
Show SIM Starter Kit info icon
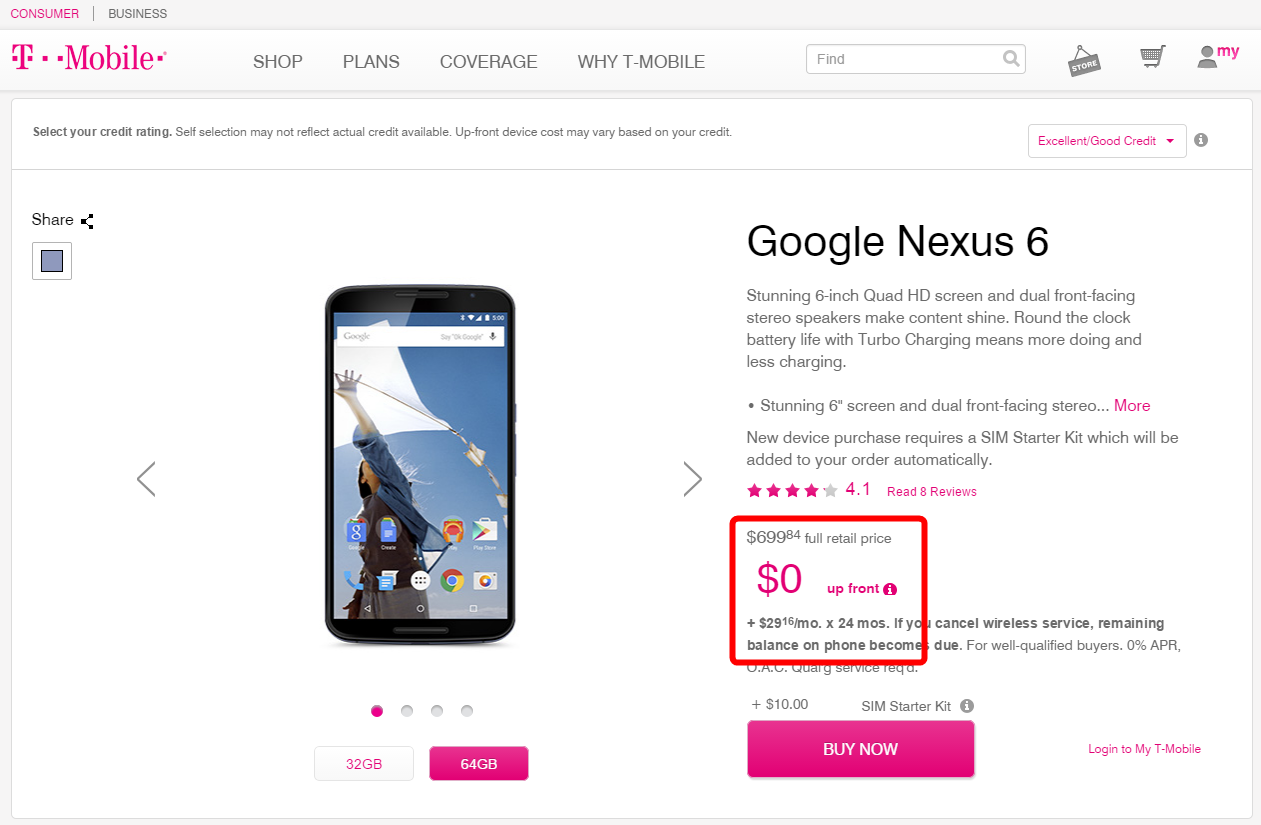coord(967,706)
